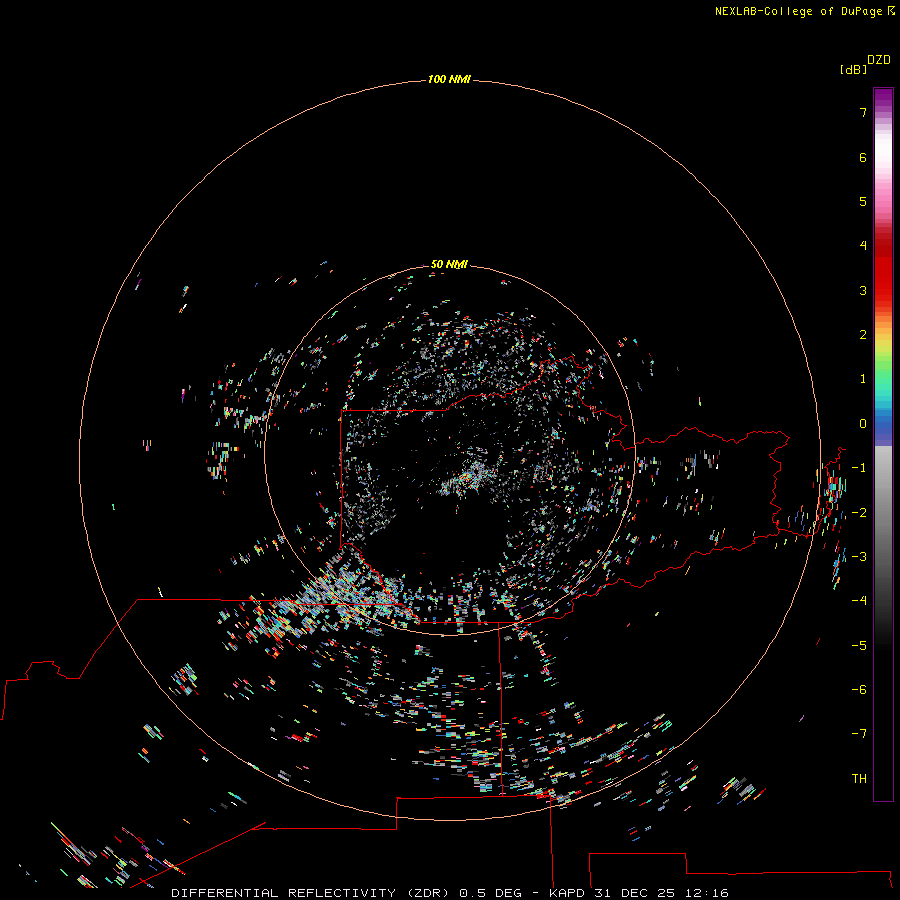Viewport: 900px width, 900px height.
Task: Click the 0 dB scale label
Action: (x=863, y=424)
